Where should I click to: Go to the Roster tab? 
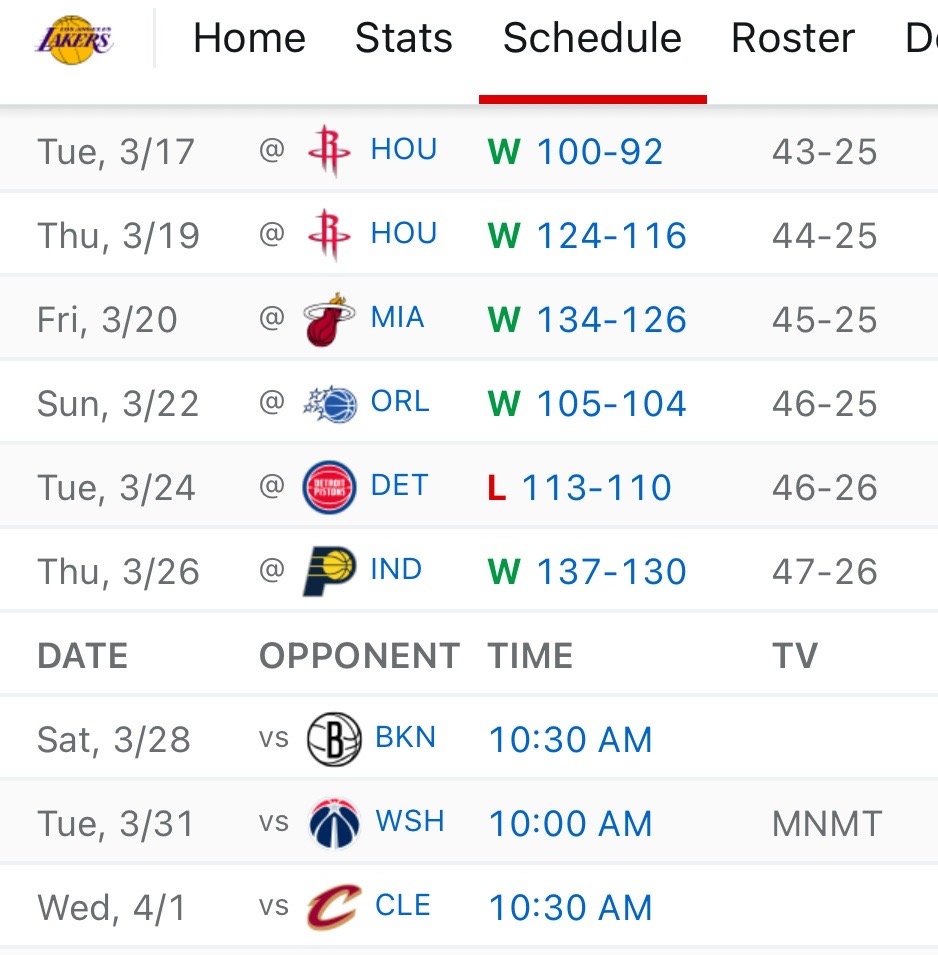(x=793, y=39)
